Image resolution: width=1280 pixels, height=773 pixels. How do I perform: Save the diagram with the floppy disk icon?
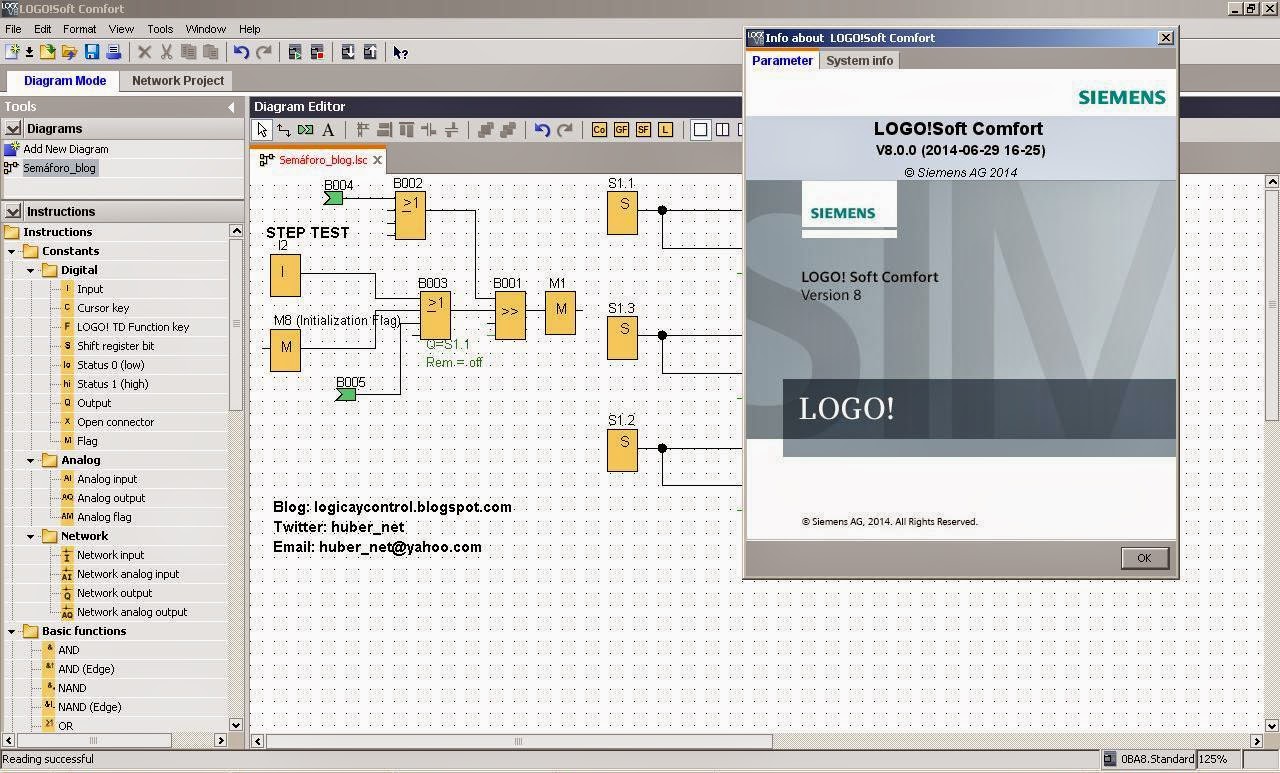coord(91,52)
